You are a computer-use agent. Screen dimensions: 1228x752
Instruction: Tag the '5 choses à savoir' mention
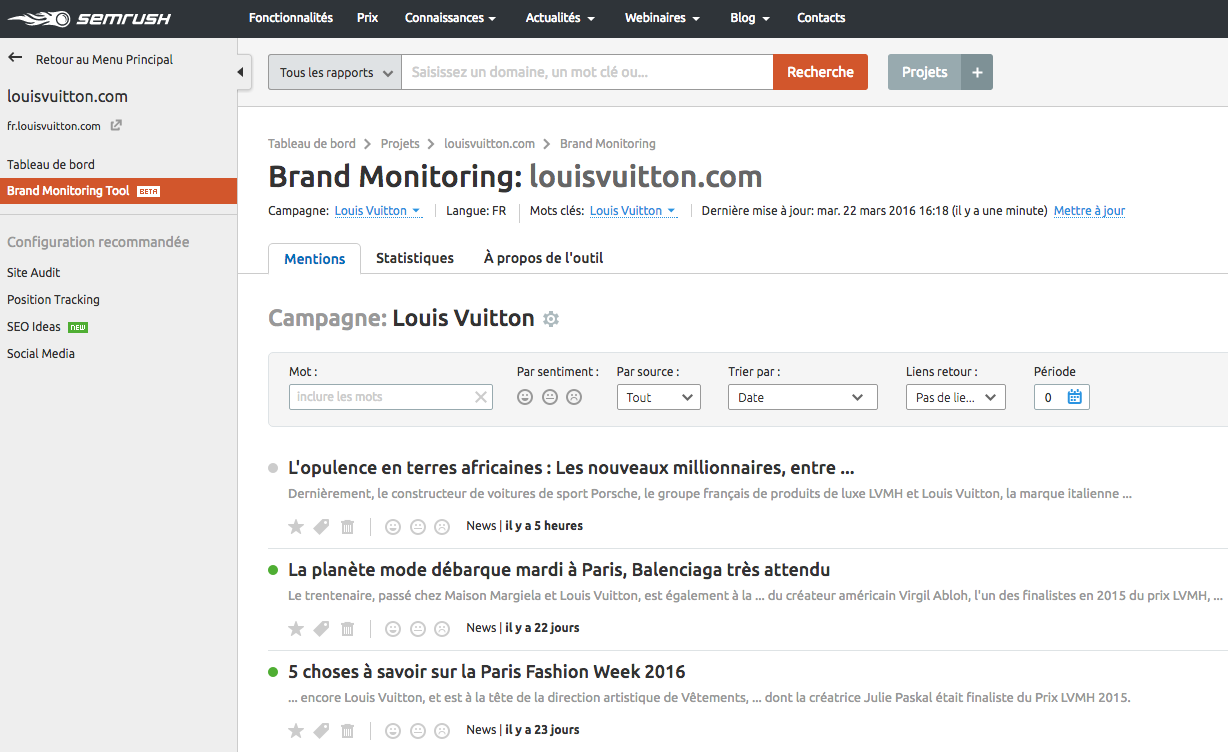(x=321, y=730)
